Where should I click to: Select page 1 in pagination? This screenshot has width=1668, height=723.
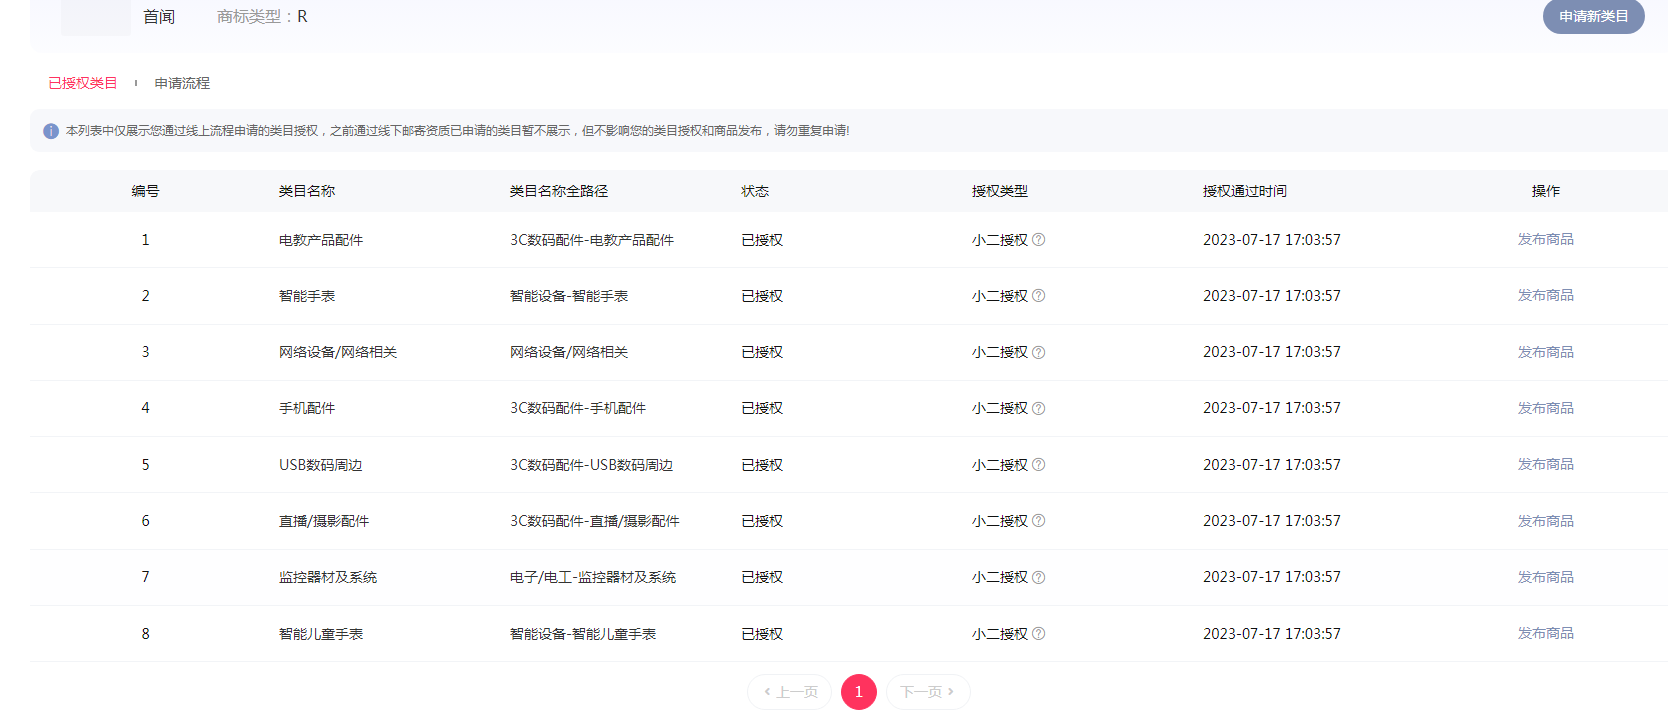pyautogui.click(x=859, y=692)
